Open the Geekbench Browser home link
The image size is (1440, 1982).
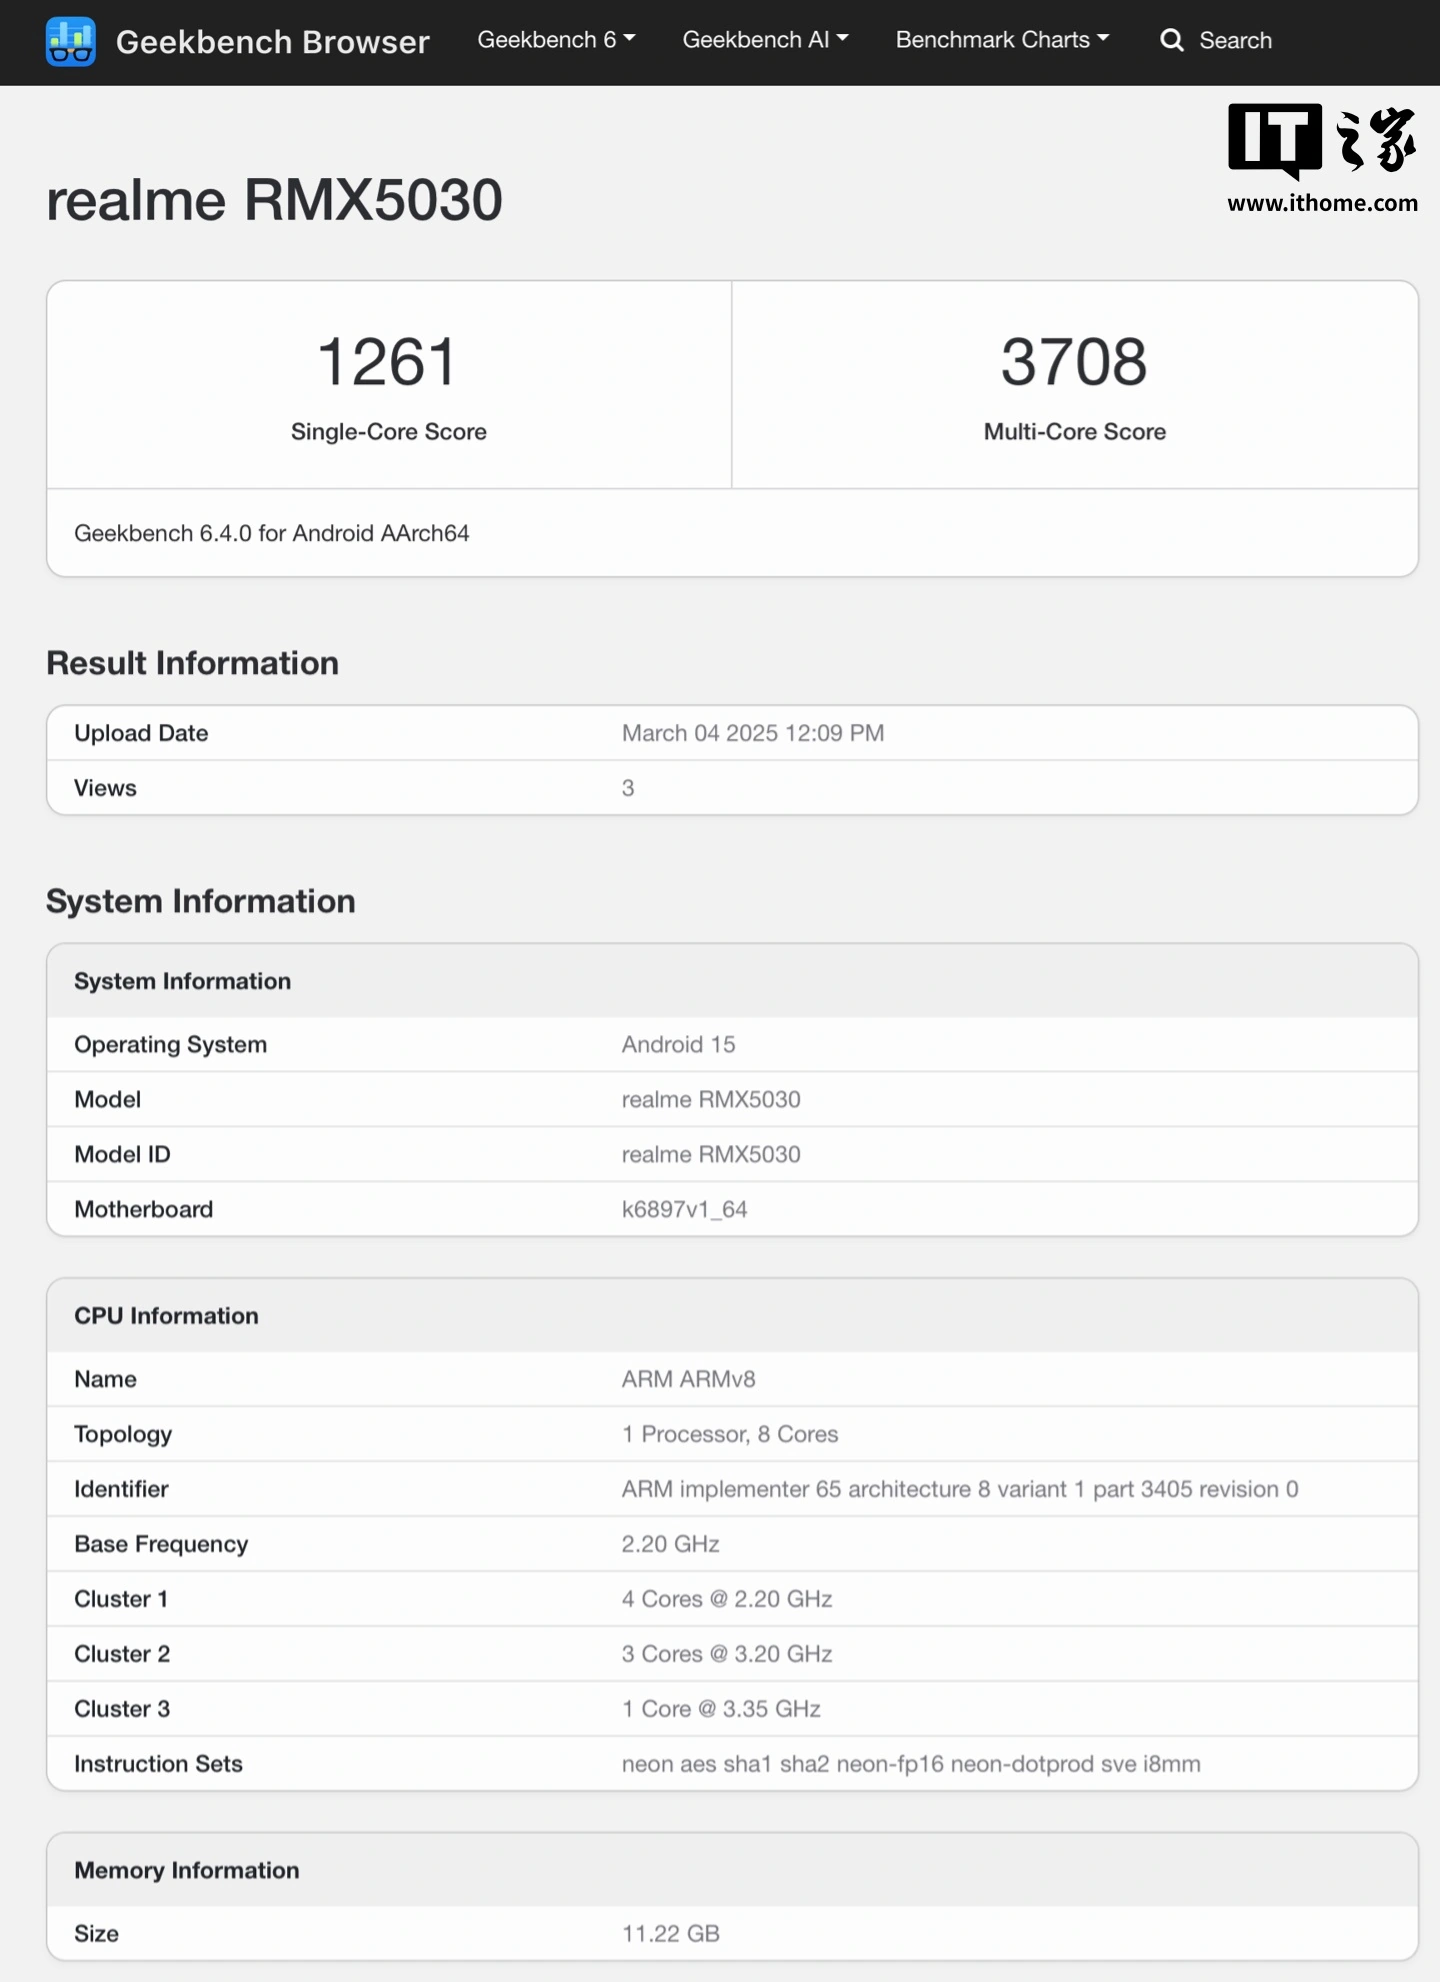[272, 42]
